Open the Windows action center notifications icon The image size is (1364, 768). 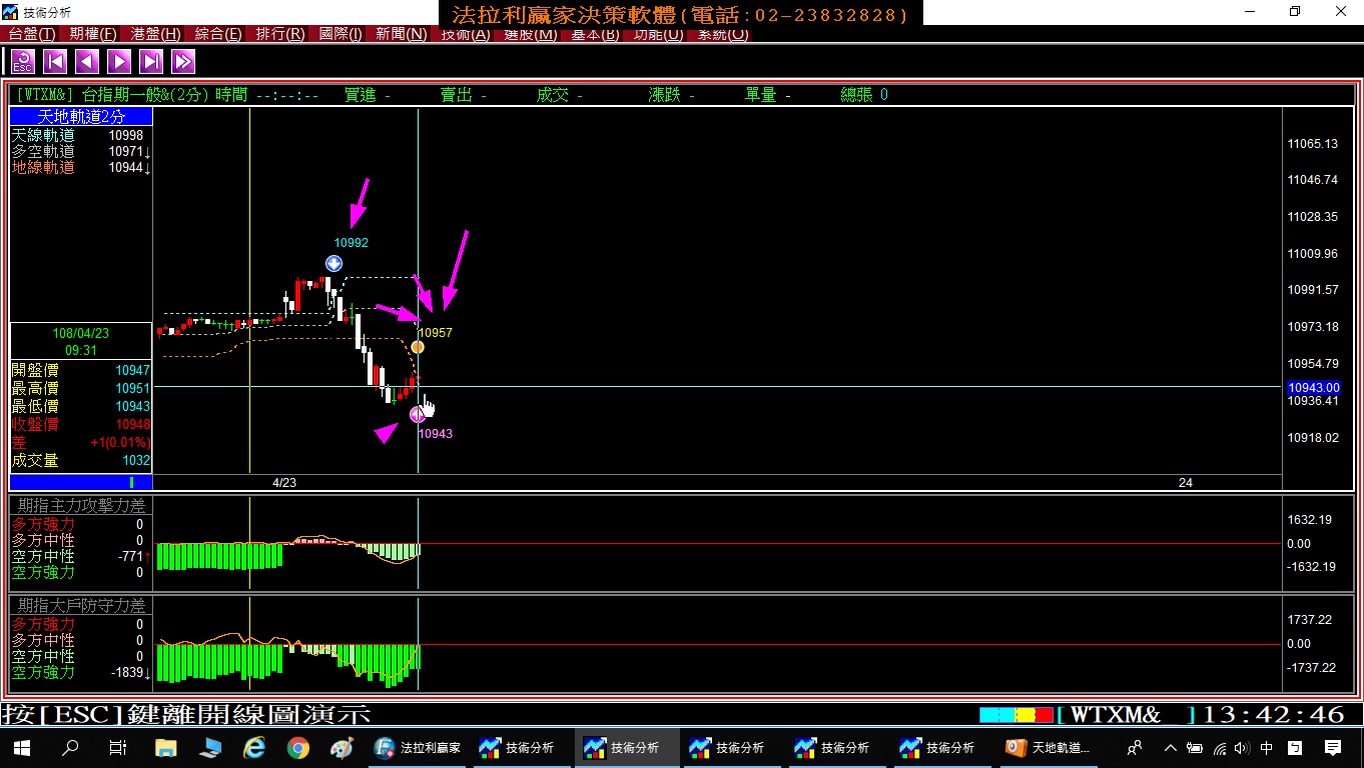tap(1333, 747)
